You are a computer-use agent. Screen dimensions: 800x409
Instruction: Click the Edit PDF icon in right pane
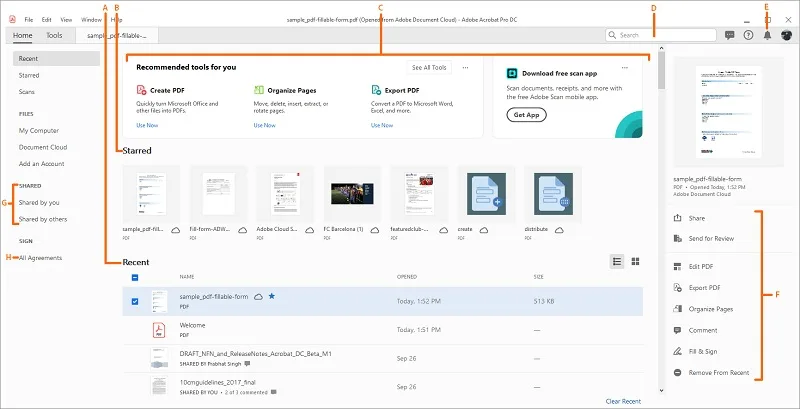click(679, 265)
